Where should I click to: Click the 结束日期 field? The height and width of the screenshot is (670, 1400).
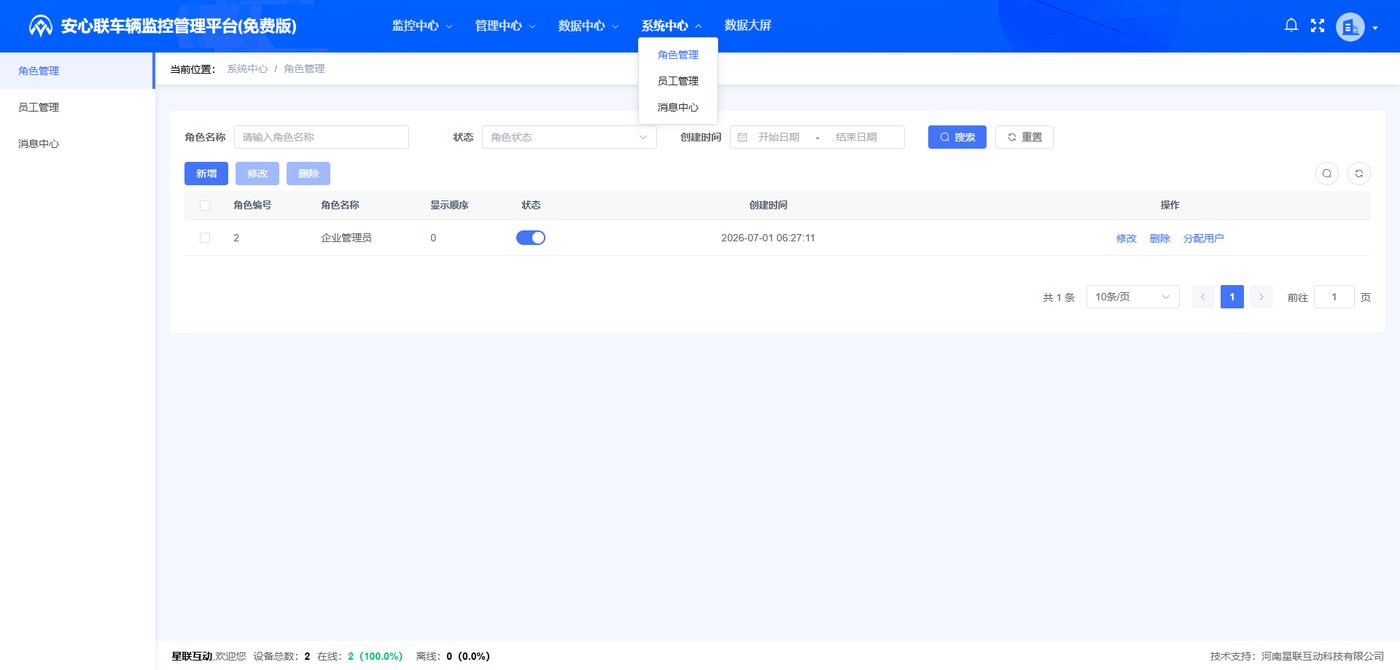[x=856, y=137]
